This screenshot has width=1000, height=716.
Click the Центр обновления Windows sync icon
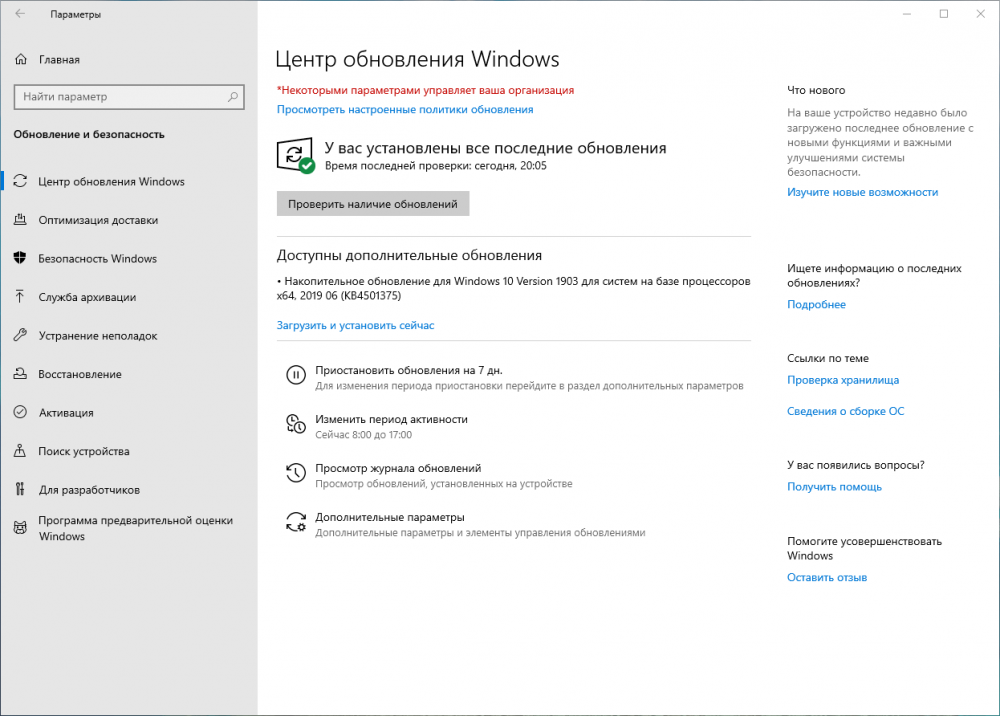[20, 181]
